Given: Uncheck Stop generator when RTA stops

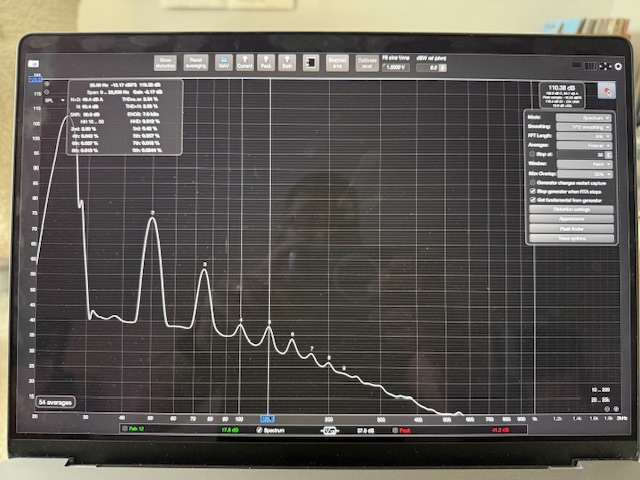Looking at the screenshot, I should pos(532,192).
